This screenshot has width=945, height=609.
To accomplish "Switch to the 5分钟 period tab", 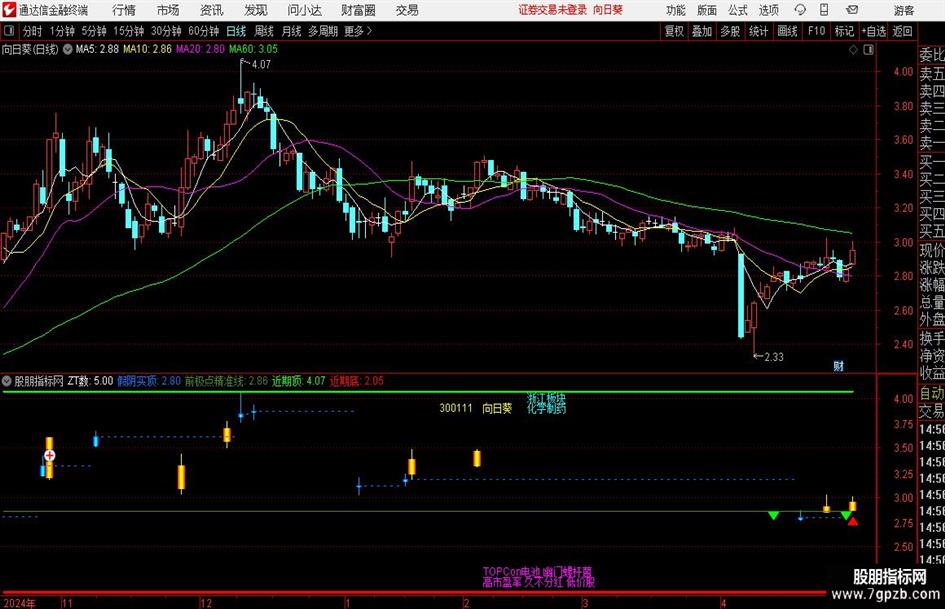I will pyautogui.click(x=93, y=31).
